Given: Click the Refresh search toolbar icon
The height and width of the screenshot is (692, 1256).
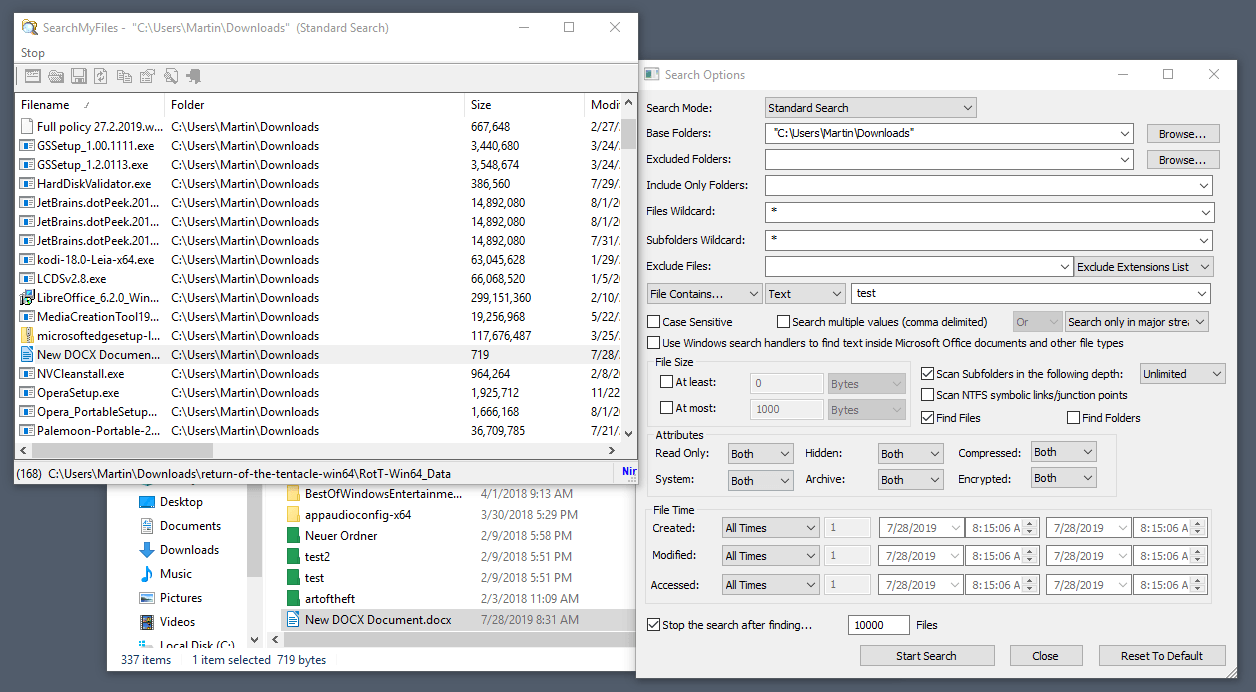Looking at the screenshot, I should [101, 75].
